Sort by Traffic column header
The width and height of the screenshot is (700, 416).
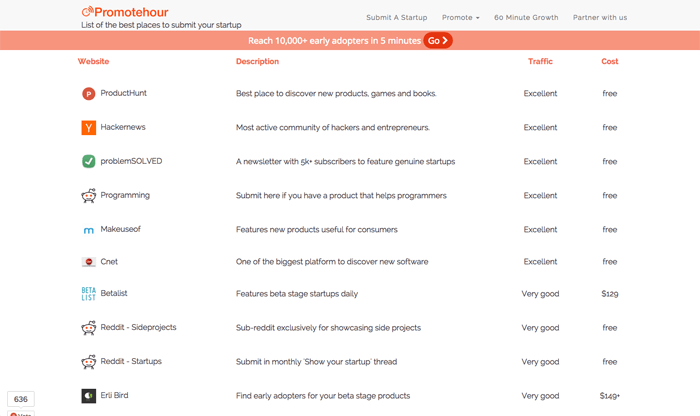click(x=540, y=62)
